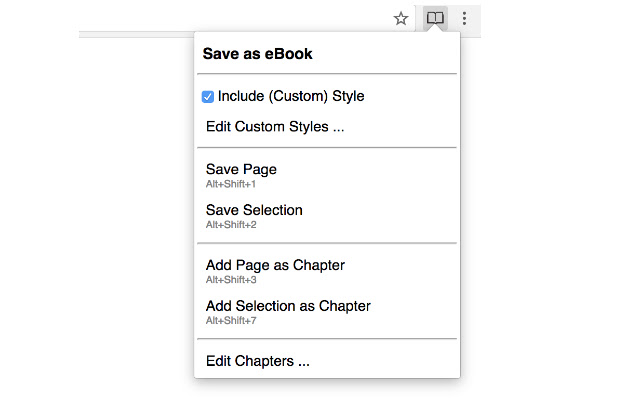Click the Alt+Shift+7 shortcut hint

coord(231,321)
